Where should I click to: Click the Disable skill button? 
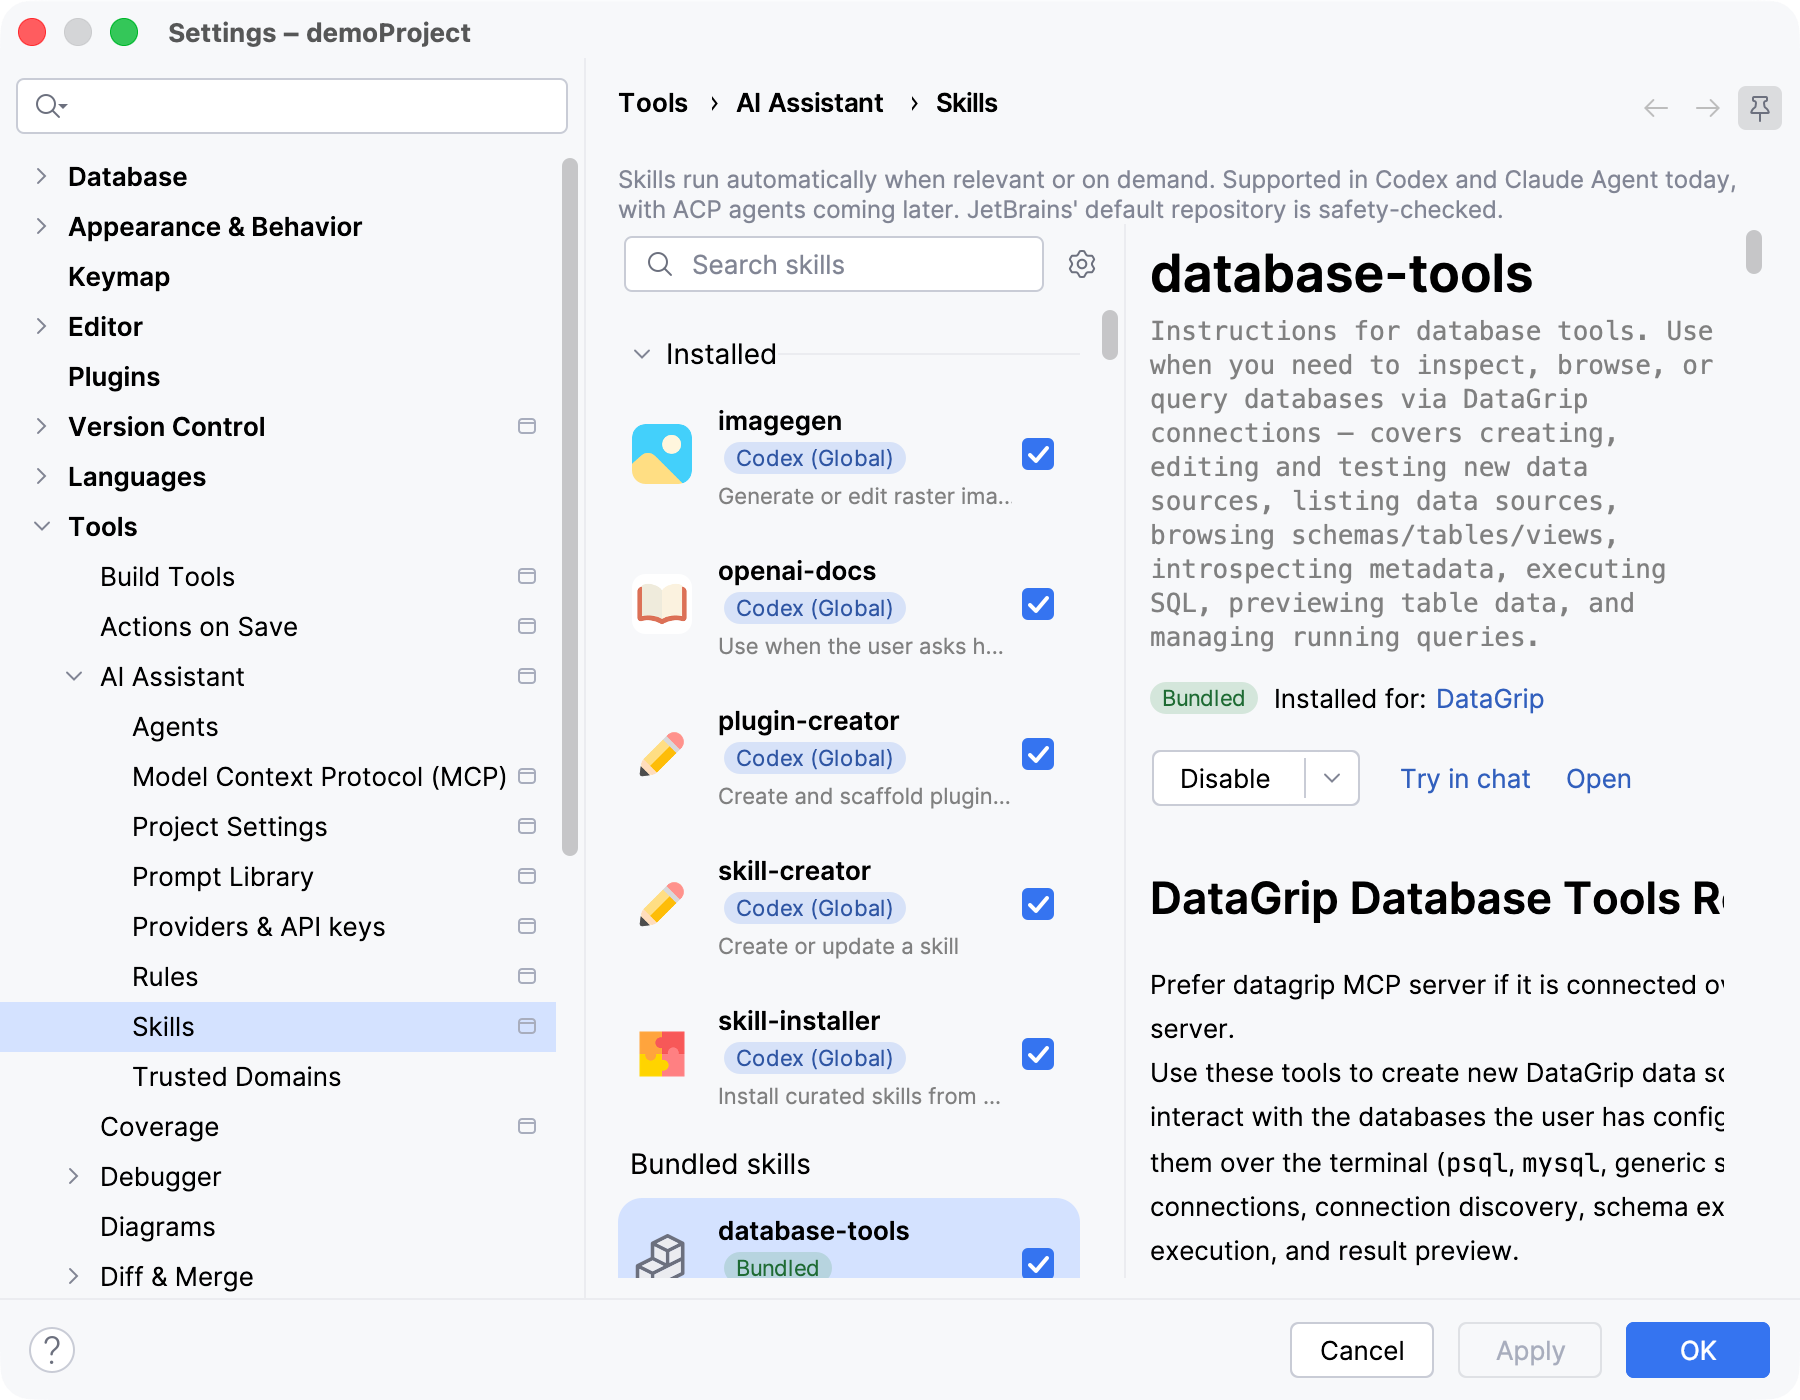click(x=1228, y=778)
